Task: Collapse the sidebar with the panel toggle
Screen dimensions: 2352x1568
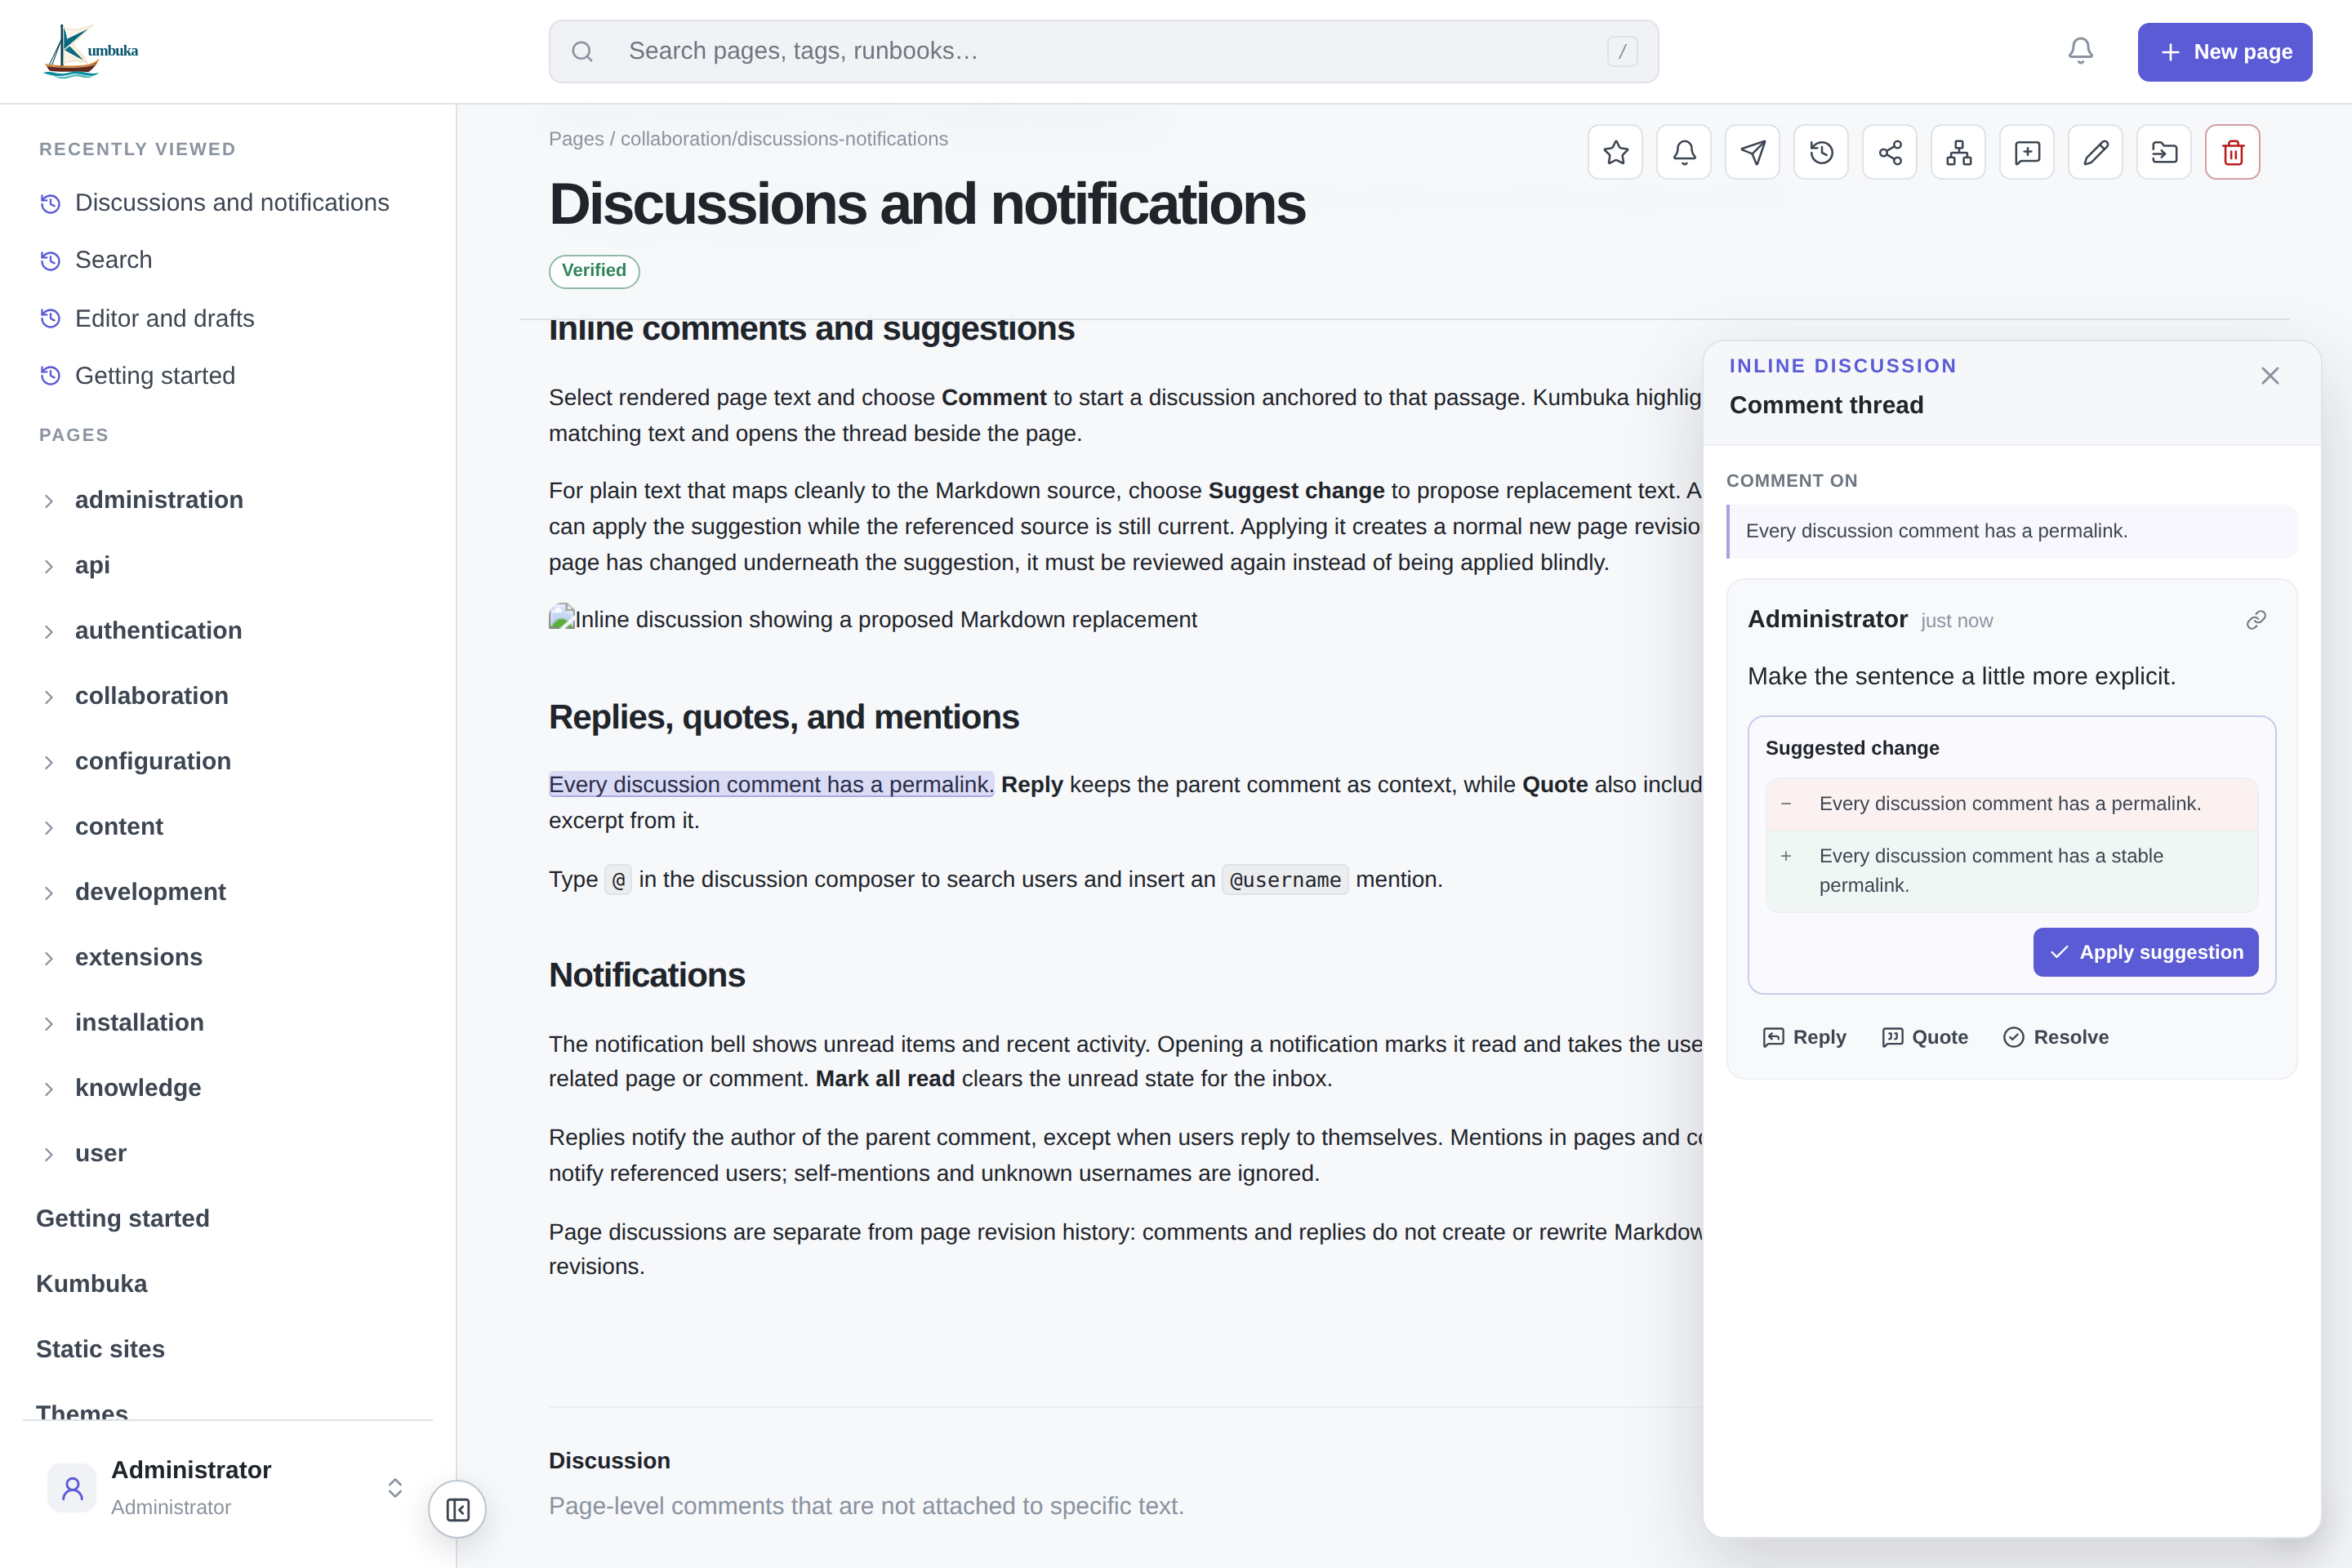Action: coord(457,1509)
